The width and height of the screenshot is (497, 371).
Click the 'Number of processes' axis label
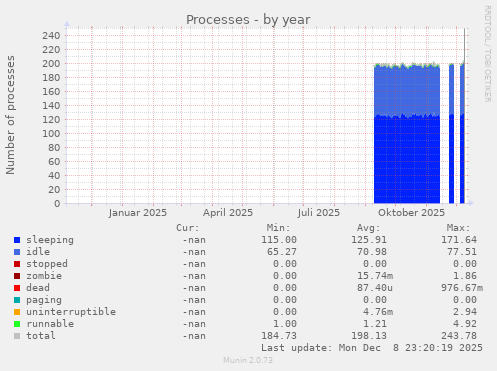[10, 115]
